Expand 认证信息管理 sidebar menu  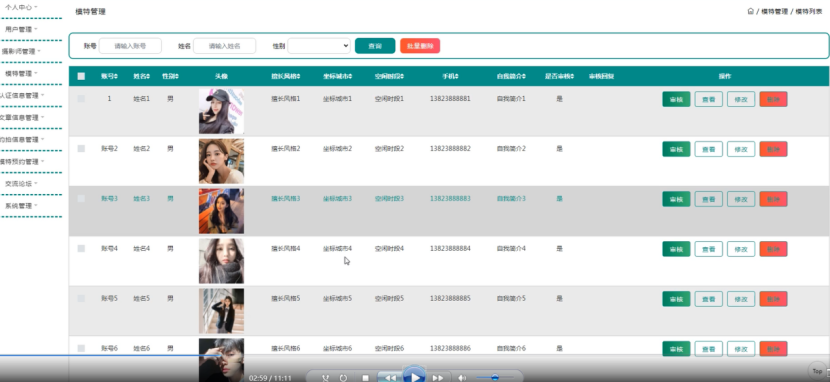pos(22,96)
